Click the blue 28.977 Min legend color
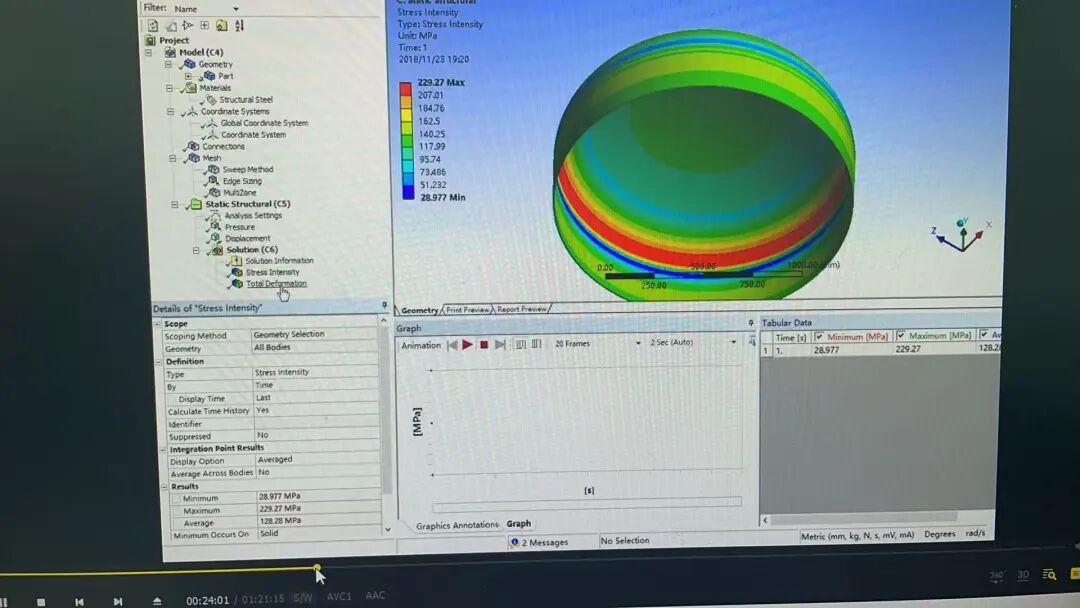 (408, 193)
